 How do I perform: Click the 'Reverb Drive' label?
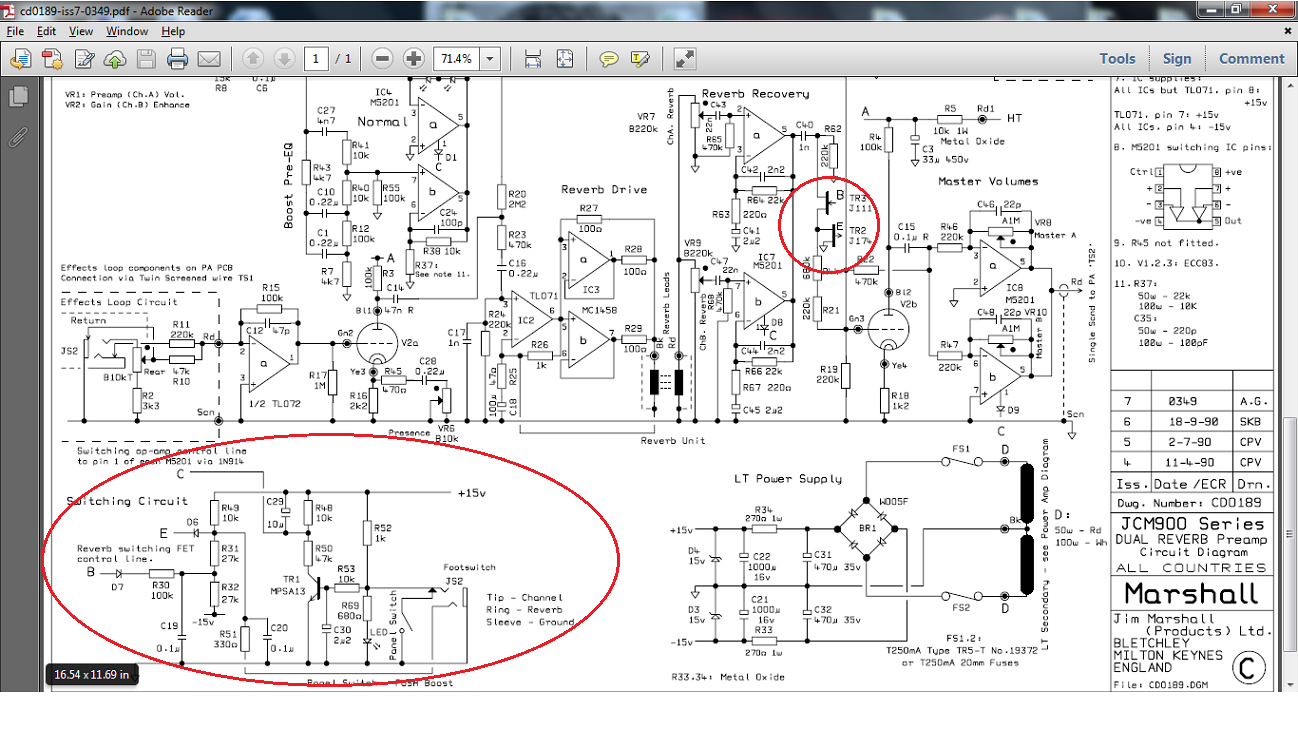[x=603, y=189]
